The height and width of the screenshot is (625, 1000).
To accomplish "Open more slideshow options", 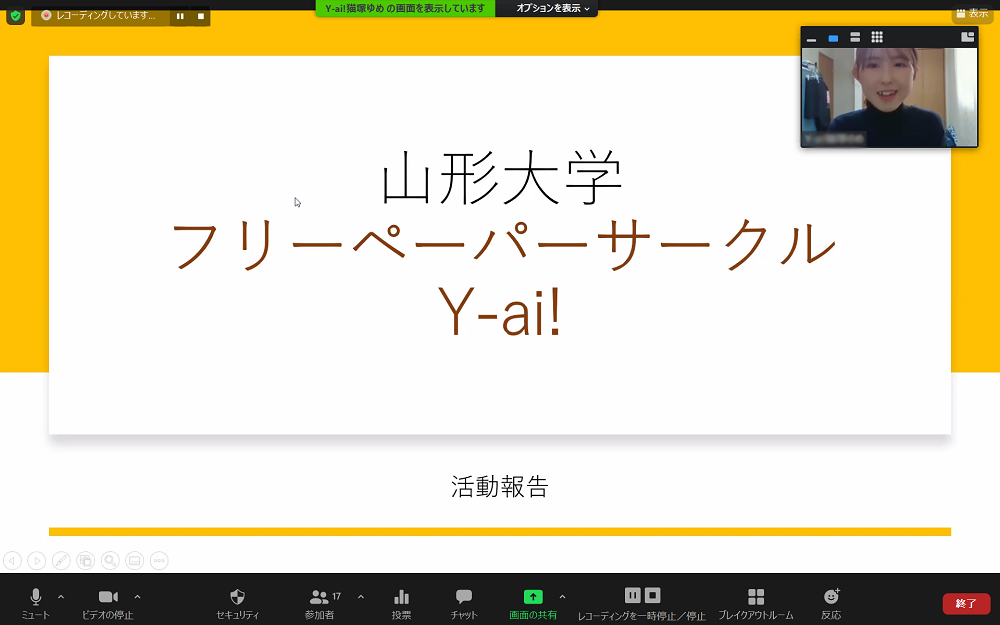I will point(159,561).
